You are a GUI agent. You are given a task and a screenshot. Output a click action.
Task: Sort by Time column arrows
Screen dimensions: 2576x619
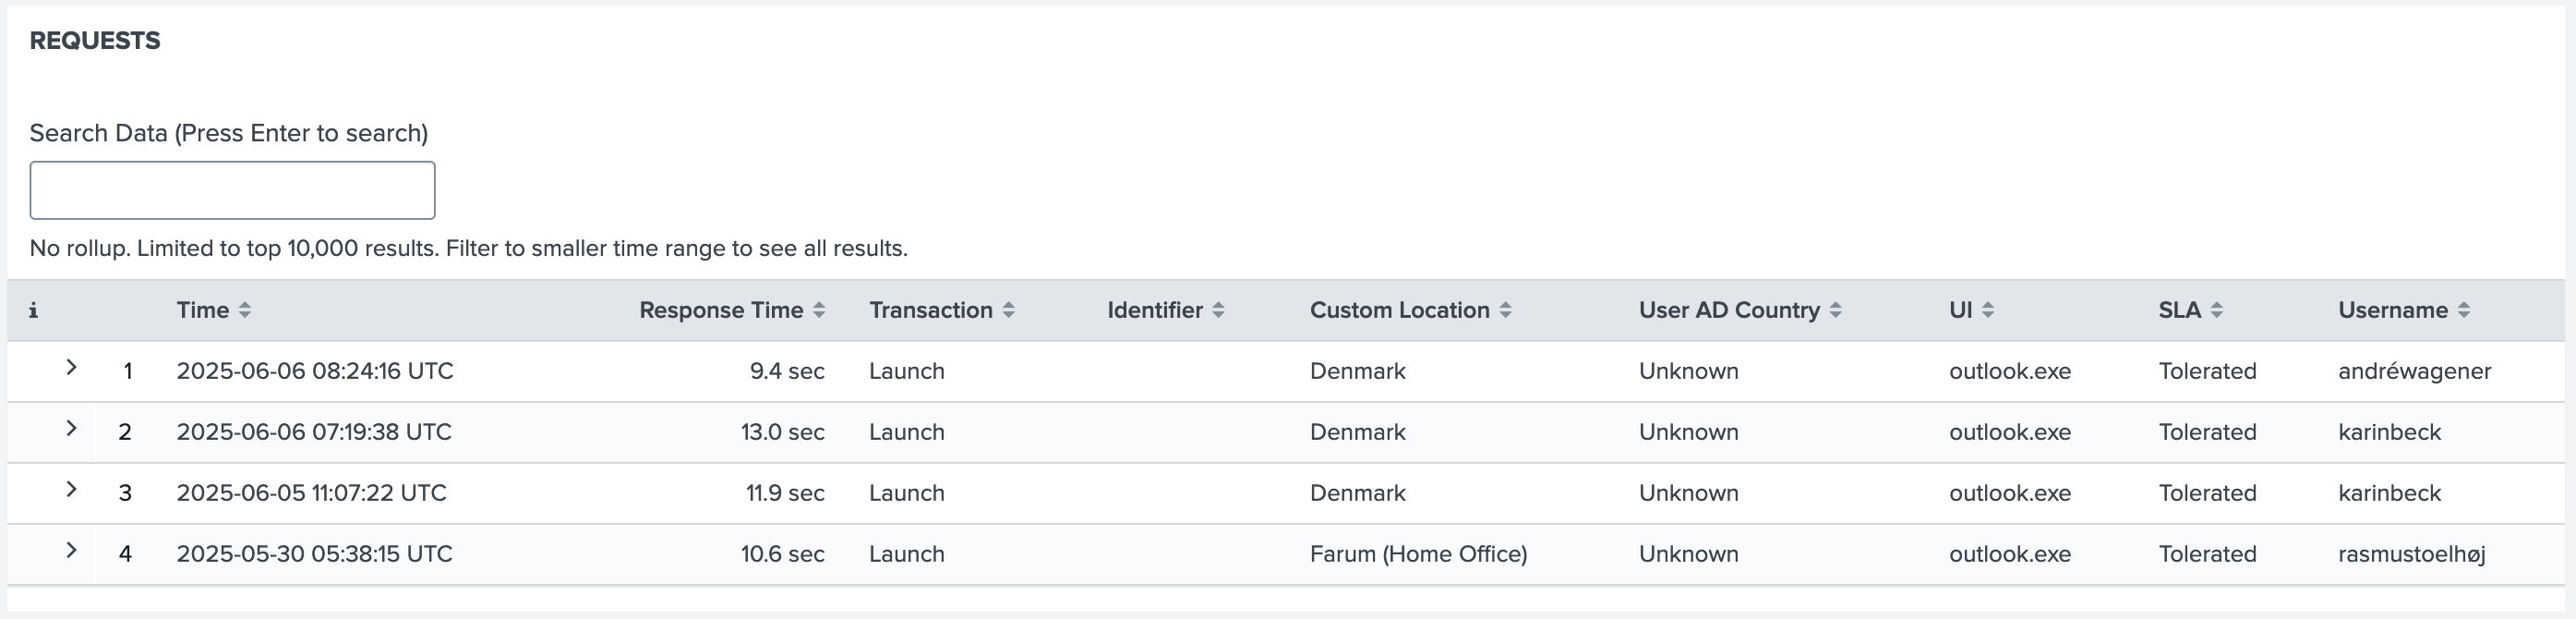[x=244, y=311]
